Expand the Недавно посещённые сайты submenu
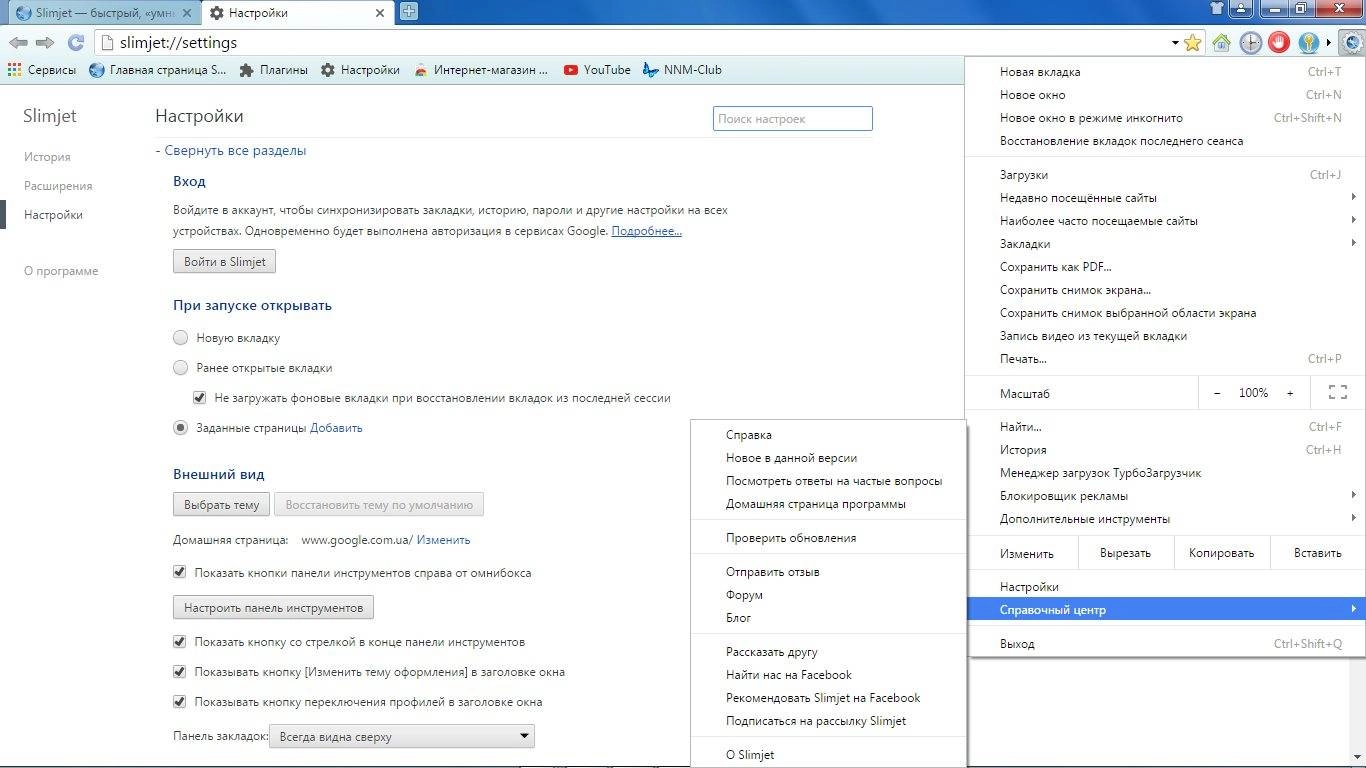This screenshot has height=768, width=1366. 1166,198
